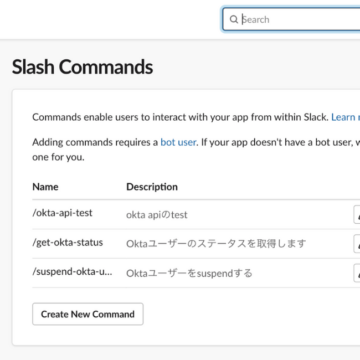Click the Oktaユーザーをsuspendする description
Screen dimensions: 360x360
[189, 274]
